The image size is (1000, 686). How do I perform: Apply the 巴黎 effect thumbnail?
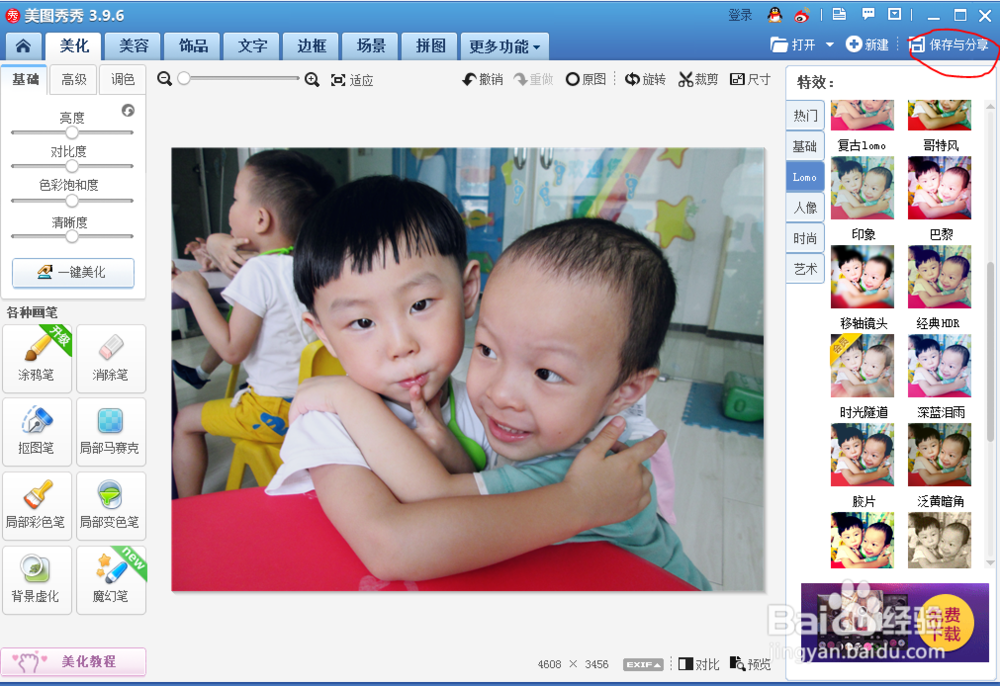pyautogui.click(x=939, y=188)
